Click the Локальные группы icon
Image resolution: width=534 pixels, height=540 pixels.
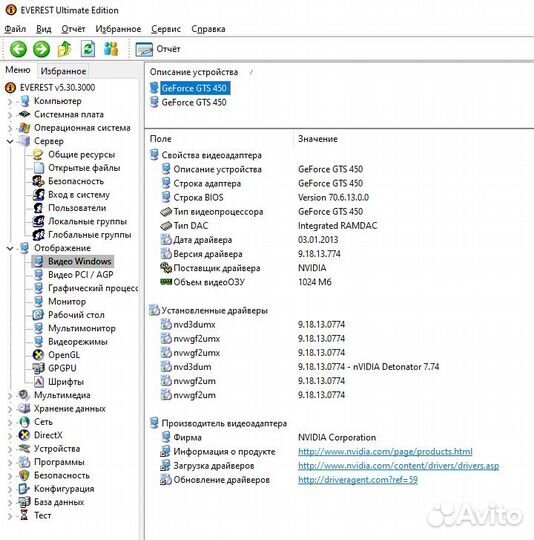(x=38, y=221)
